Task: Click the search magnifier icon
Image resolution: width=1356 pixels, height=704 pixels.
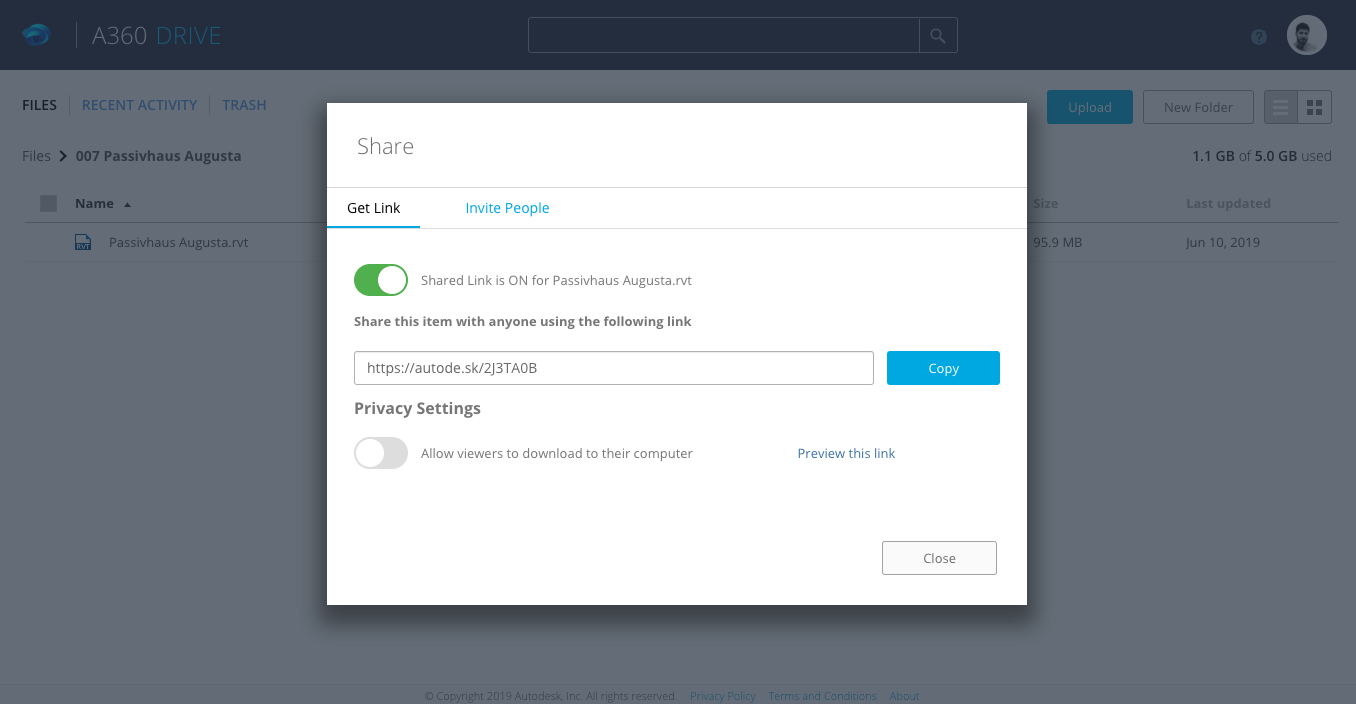Action: pos(938,35)
